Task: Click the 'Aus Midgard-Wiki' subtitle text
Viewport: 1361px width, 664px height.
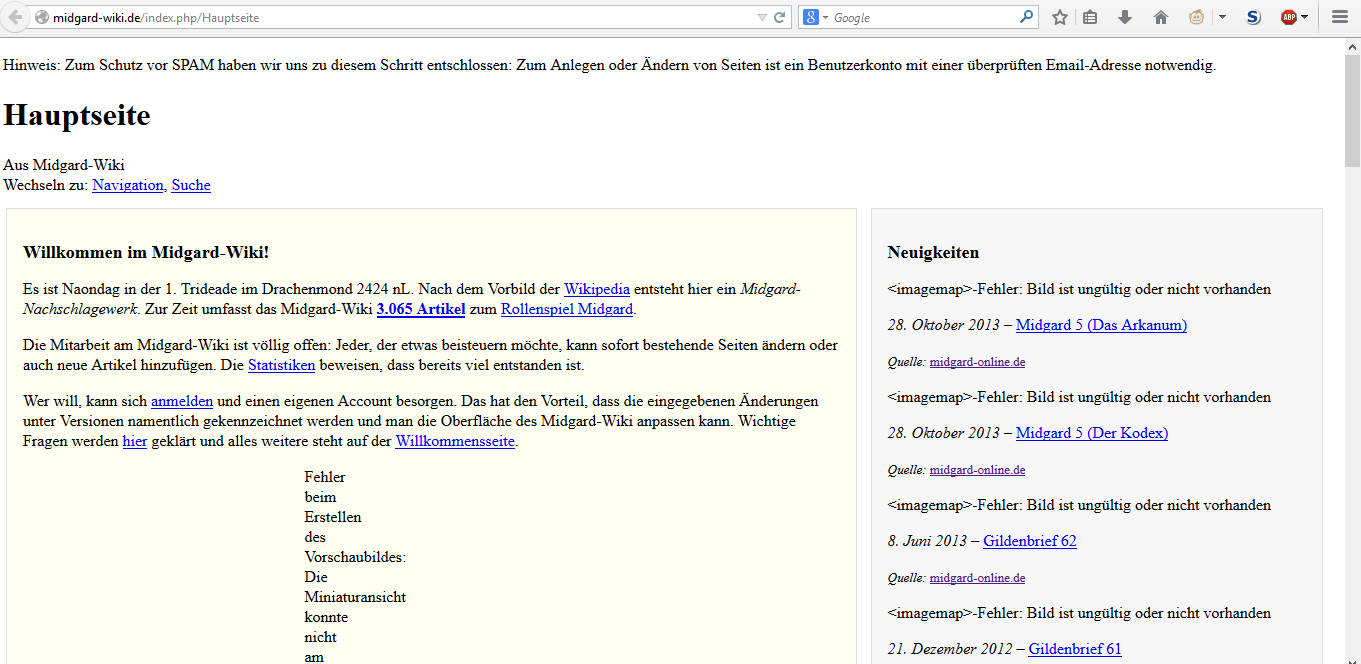Action: [64, 165]
